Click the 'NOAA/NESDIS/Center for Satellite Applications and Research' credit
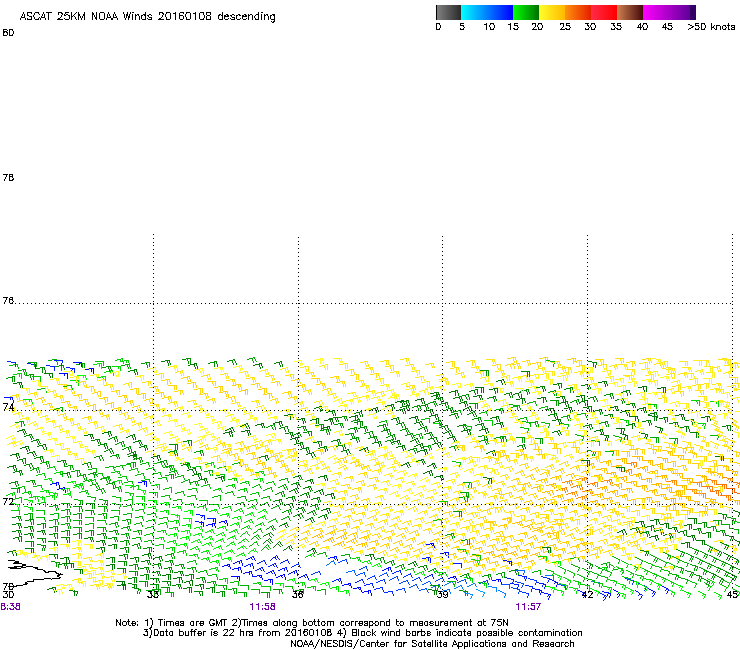This screenshot has width=740, height=650. coord(432,644)
